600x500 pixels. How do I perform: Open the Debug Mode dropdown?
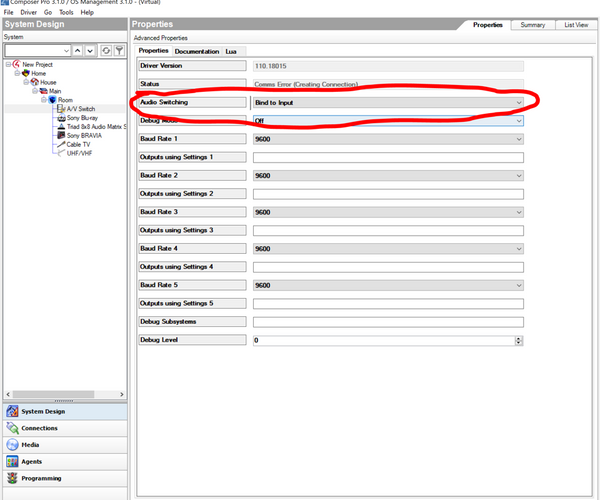(518, 121)
